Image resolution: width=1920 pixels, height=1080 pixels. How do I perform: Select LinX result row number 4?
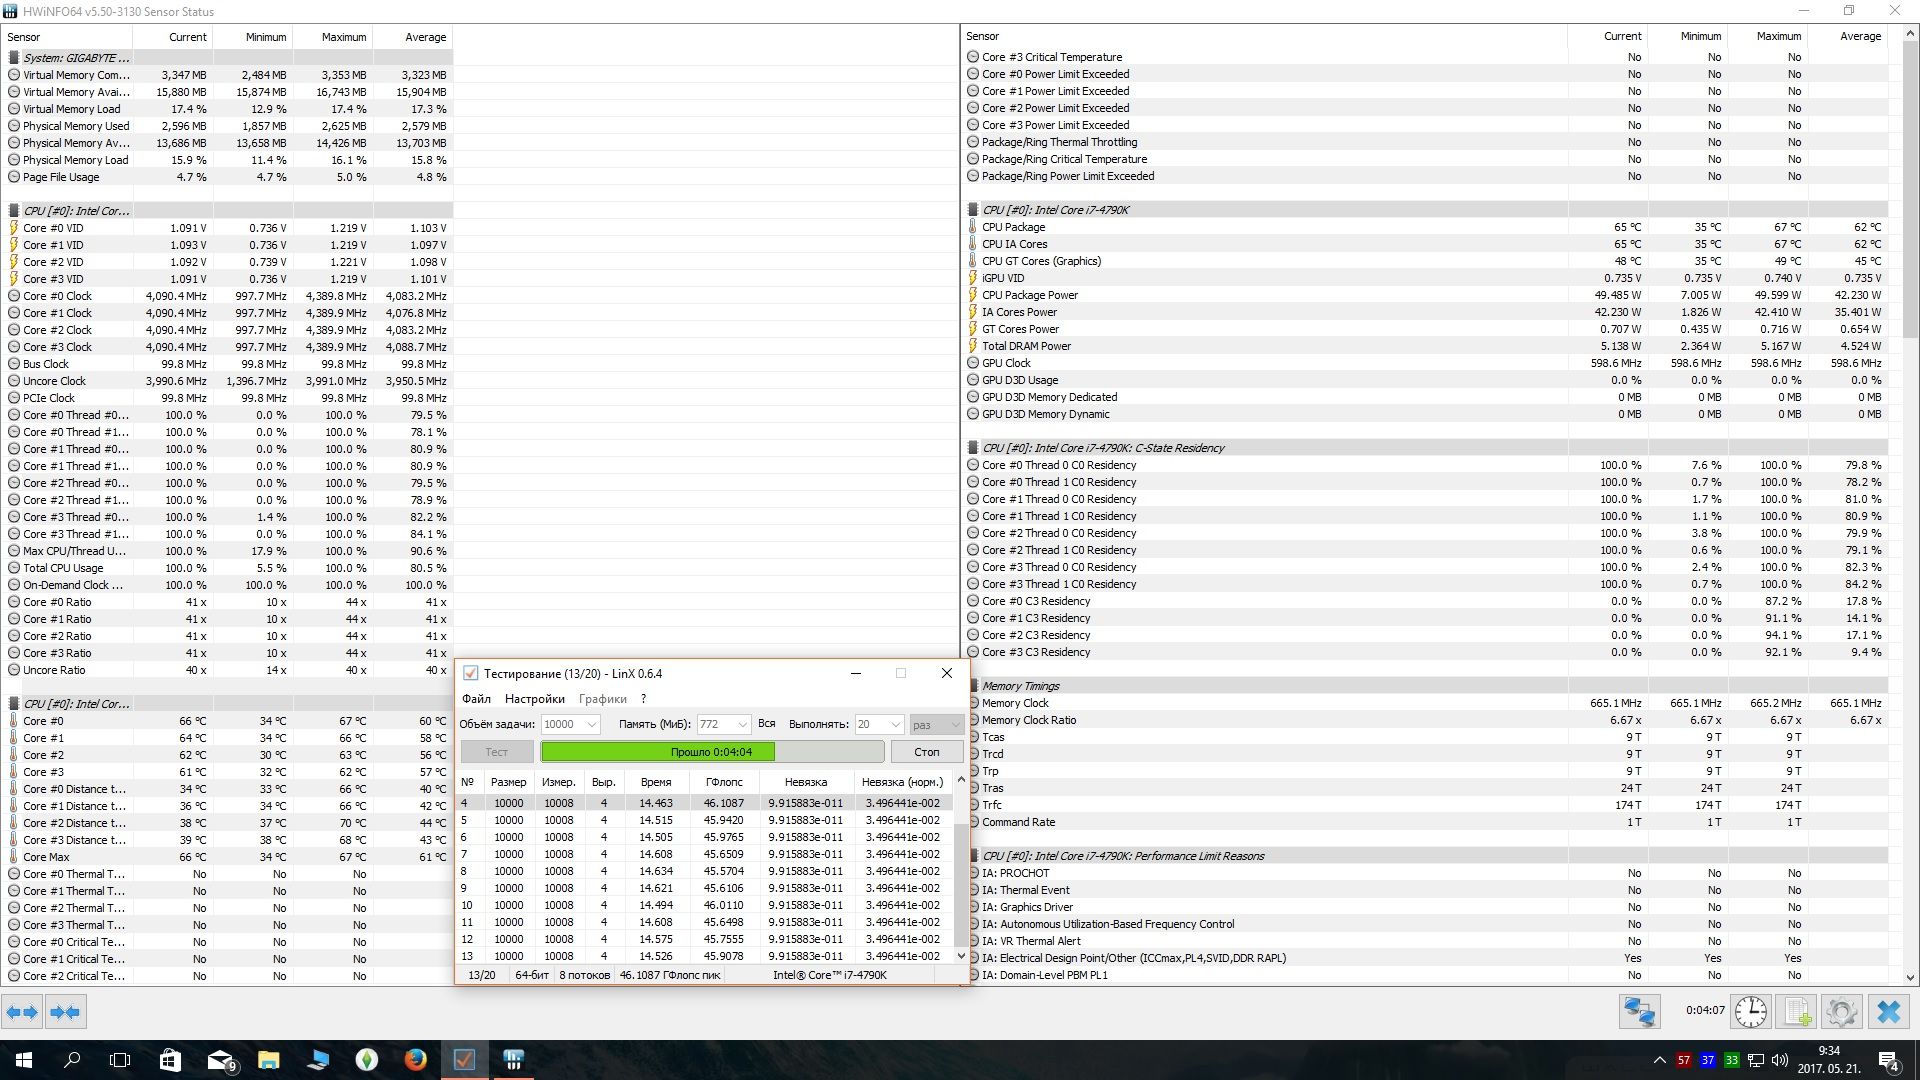pos(705,803)
